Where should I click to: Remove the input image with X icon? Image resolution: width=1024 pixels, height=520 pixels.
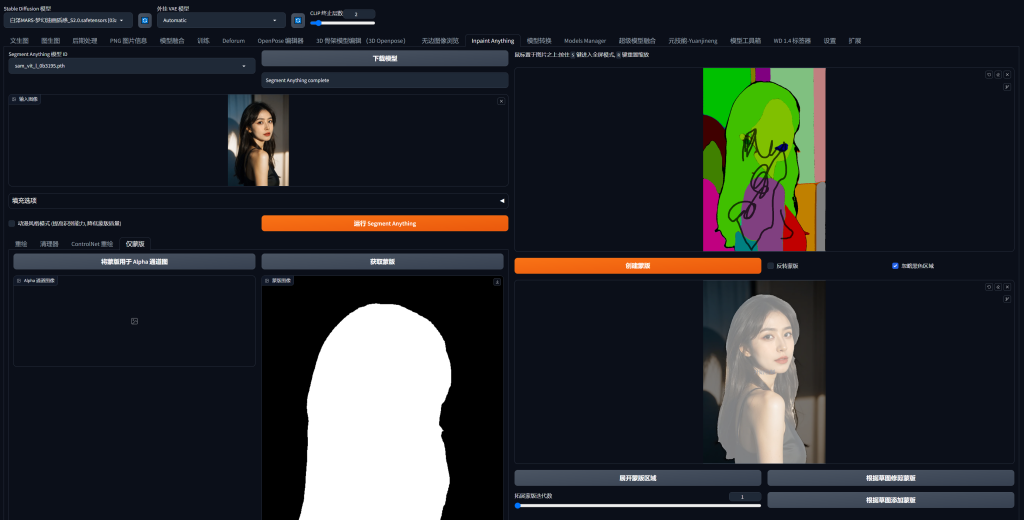pos(501,100)
